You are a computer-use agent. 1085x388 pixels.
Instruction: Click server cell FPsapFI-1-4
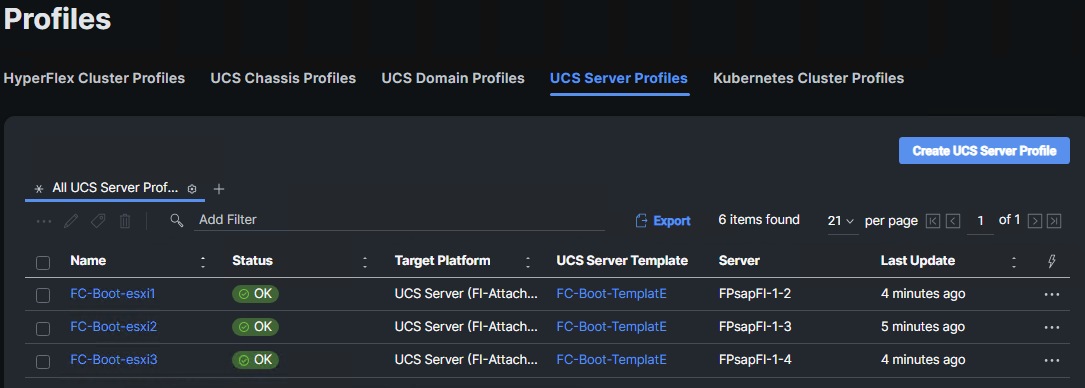point(755,360)
